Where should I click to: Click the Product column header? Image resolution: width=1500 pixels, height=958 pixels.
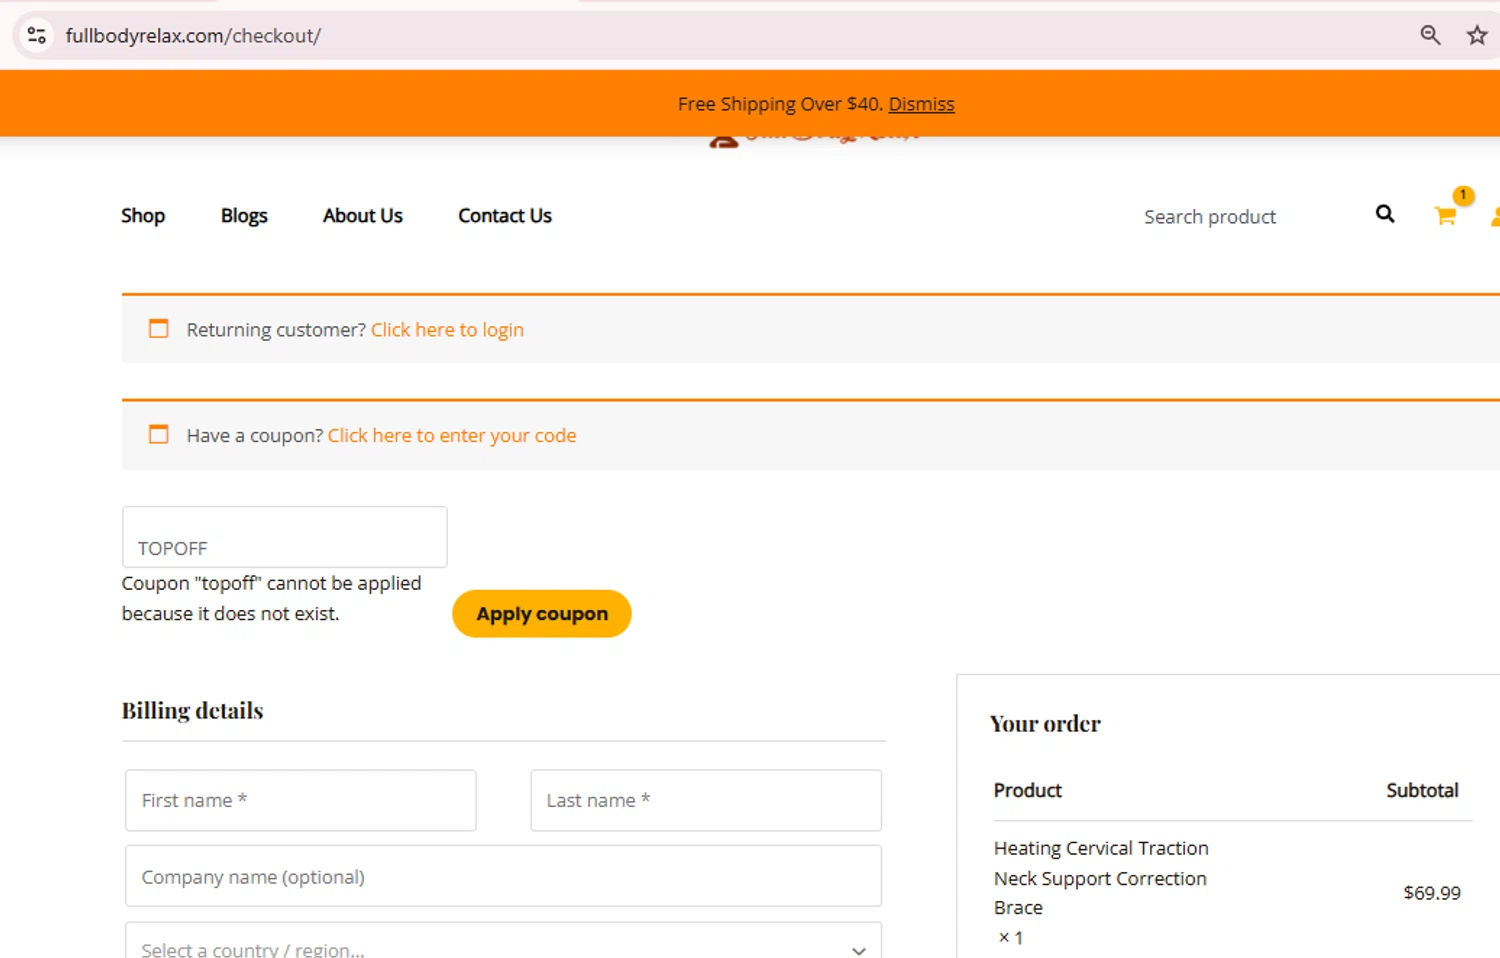[1027, 790]
